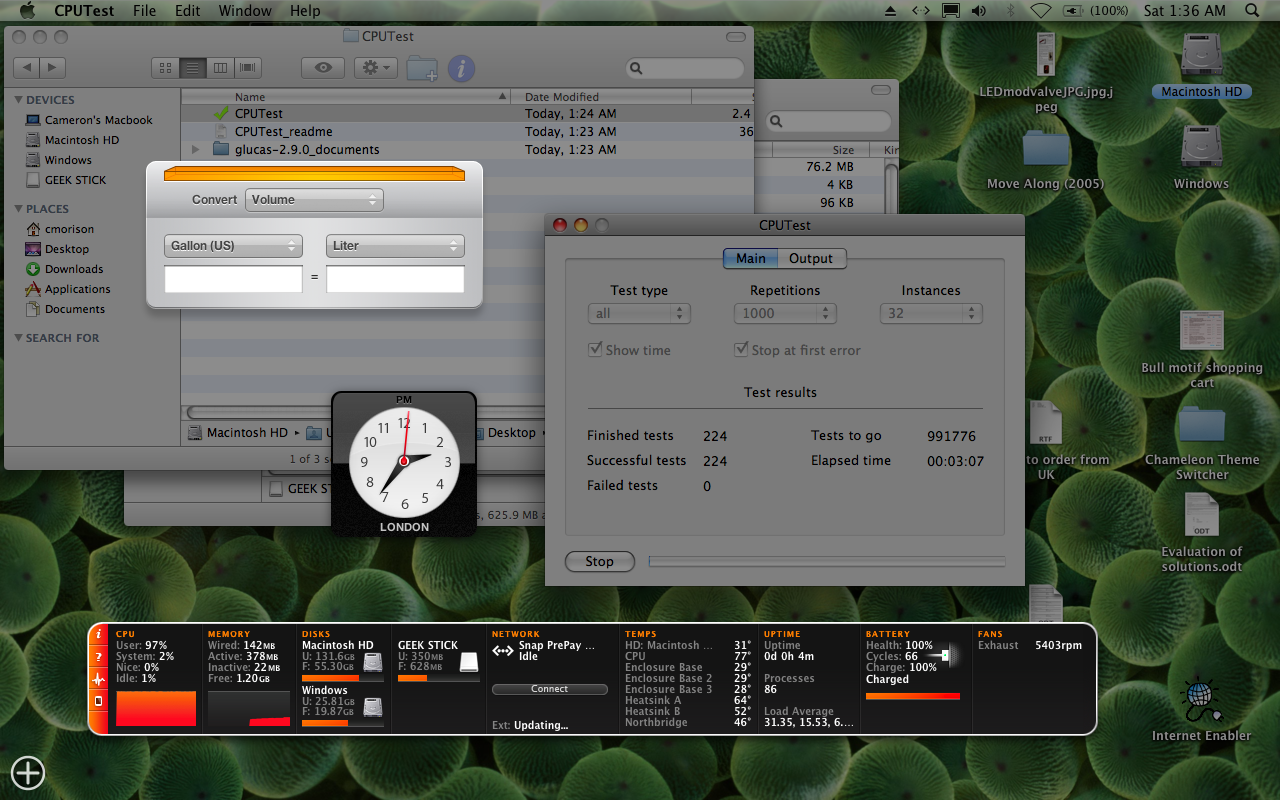Click the iStat activity pulse icon
This screenshot has height=800, width=1280.
pyautogui.click(x=98, y=679)
